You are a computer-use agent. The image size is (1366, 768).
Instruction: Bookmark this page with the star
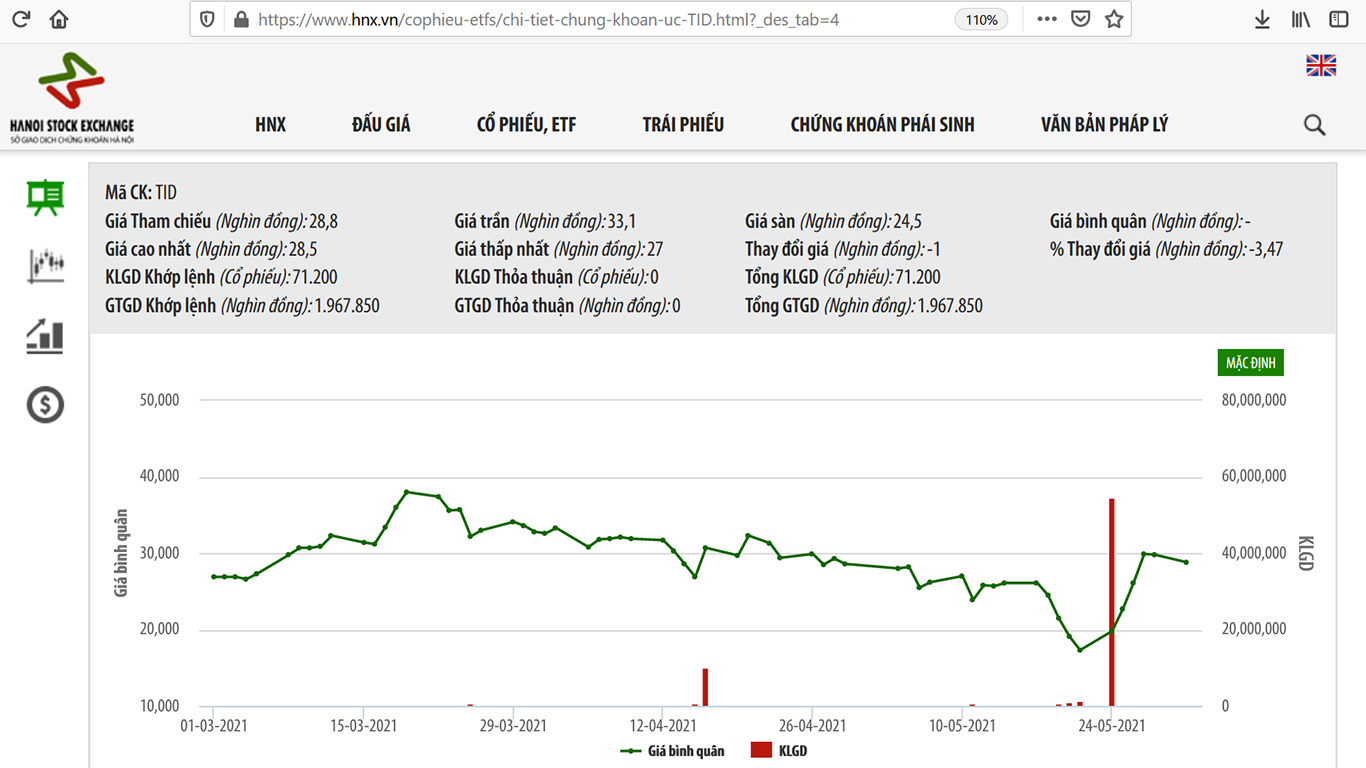(x=1114, y=19)
